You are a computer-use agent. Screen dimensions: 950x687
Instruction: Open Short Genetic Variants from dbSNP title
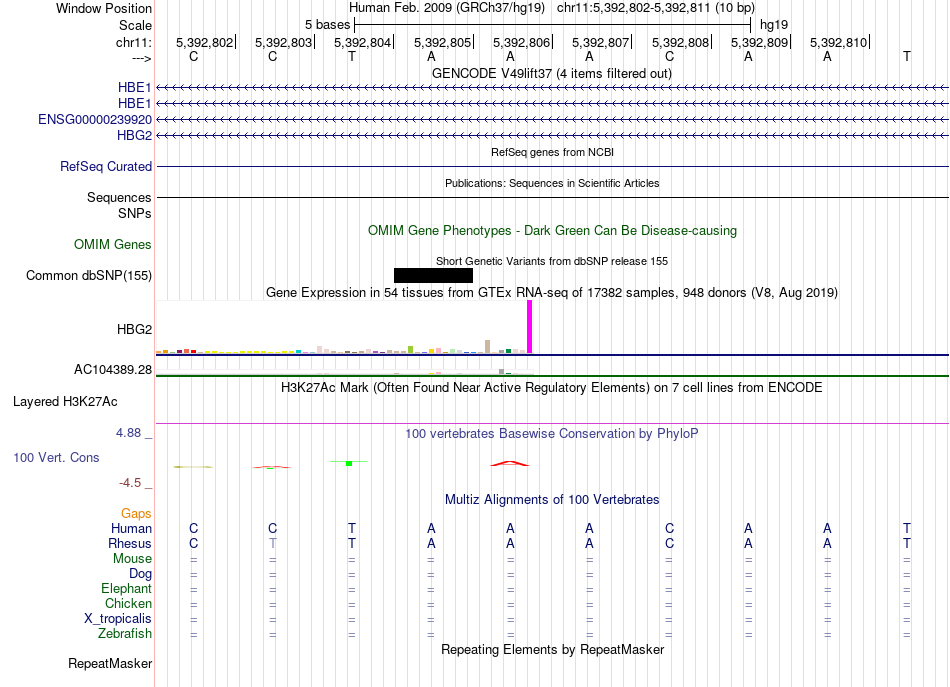552,261
